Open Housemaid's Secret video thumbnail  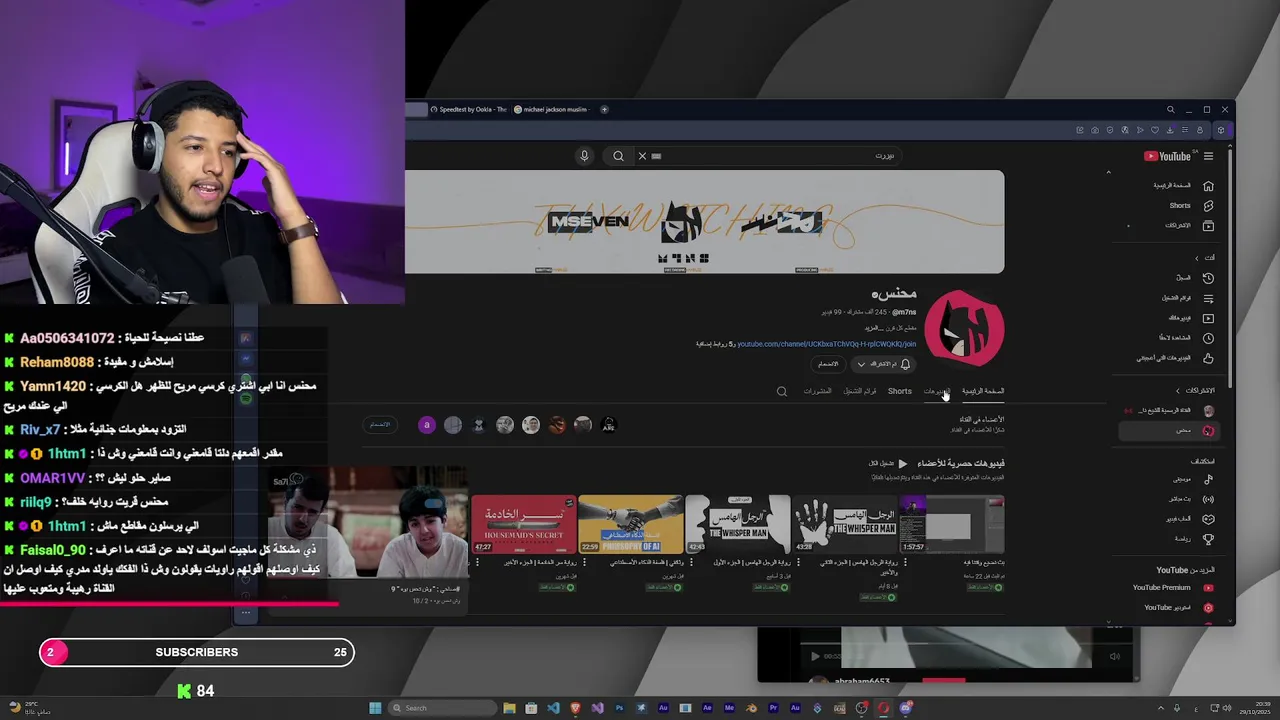pyautogui.click(x=524, y=524)
